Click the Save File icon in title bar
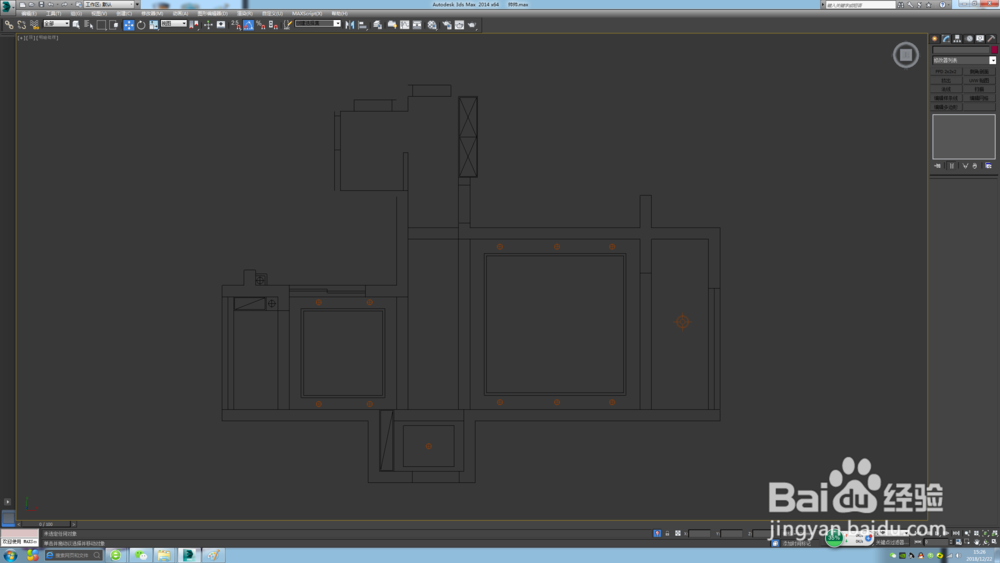This screenshot has height=563, width=1000. pos(41,4)
